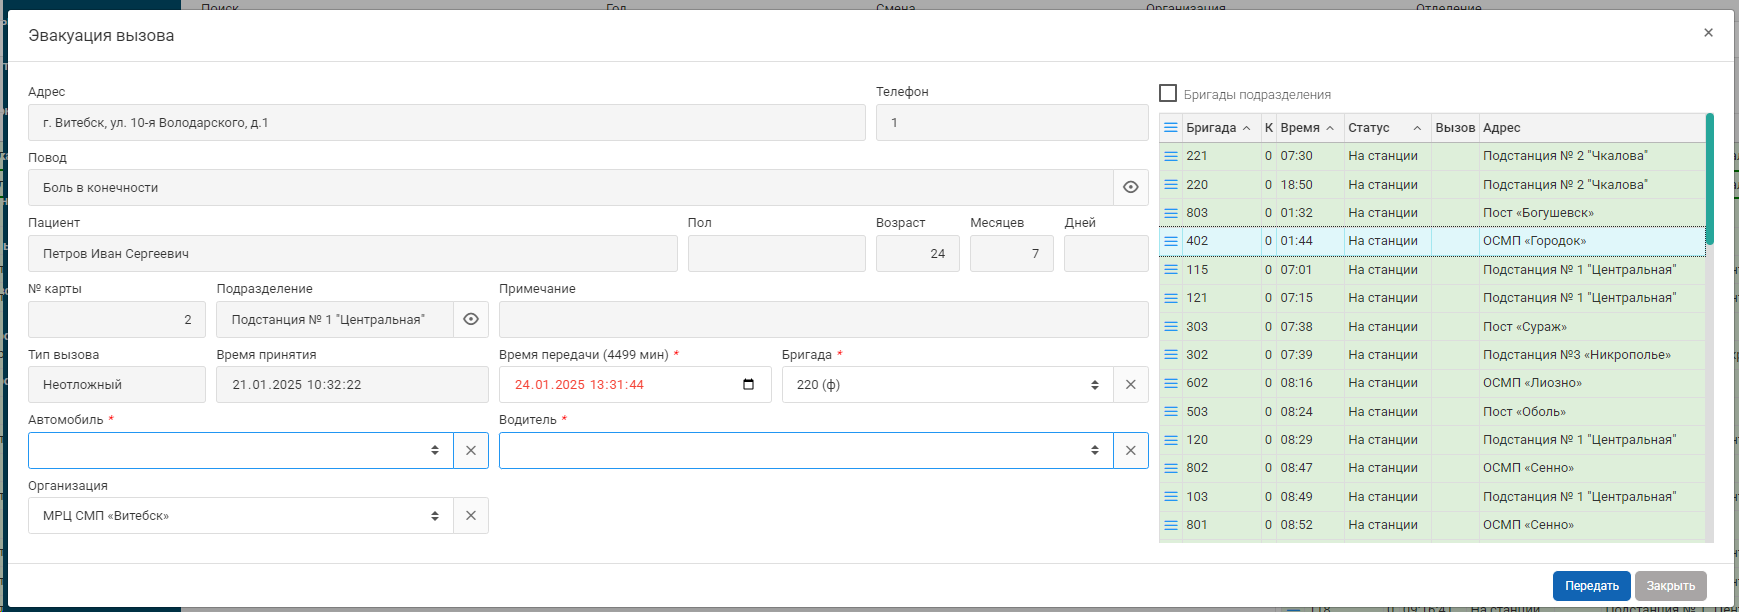View Подразделение details with eye icon
1739x612 pixels.
click(471, 320)
